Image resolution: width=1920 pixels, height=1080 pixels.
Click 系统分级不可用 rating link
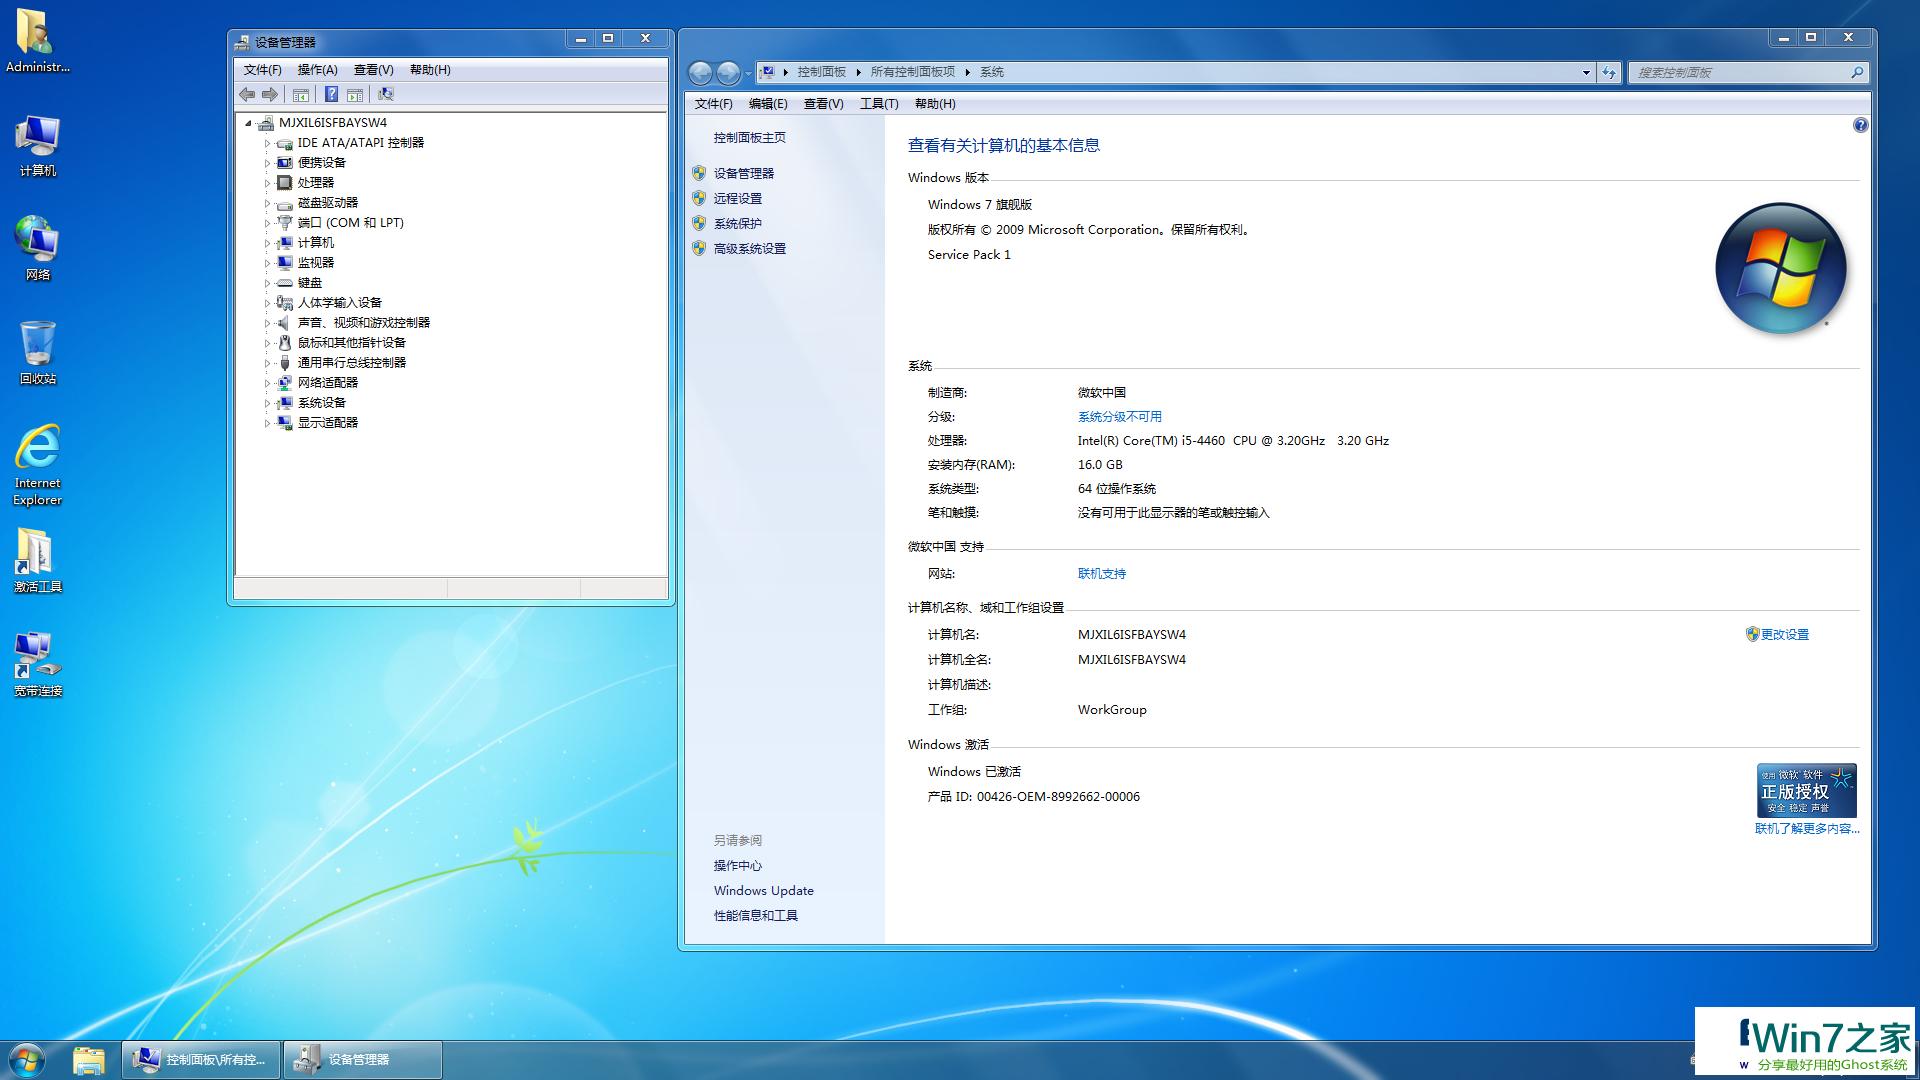(x=1120, y=416)
